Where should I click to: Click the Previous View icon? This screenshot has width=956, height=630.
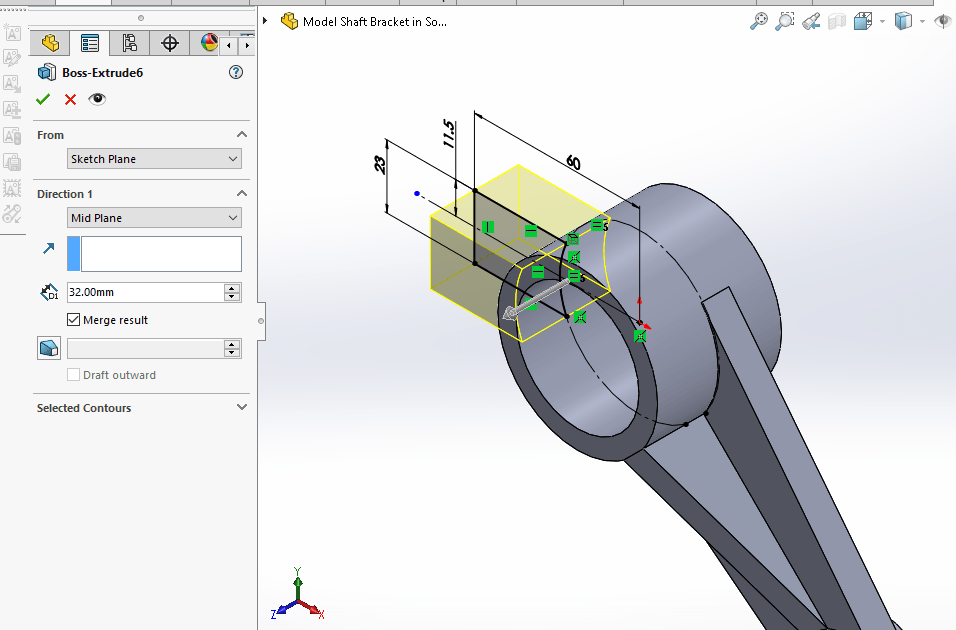point(812,20)
